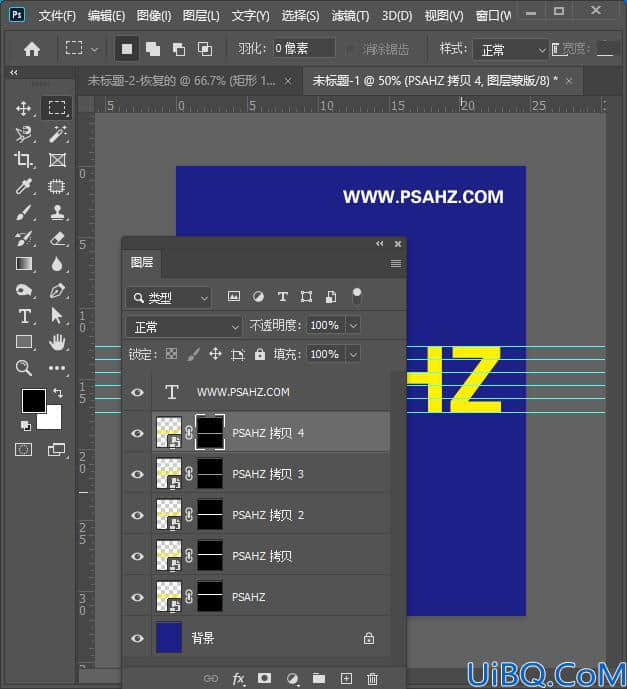Select the Path Selection tool
Image resolution: width=627 pixels, height=689 pixels.
57,316
